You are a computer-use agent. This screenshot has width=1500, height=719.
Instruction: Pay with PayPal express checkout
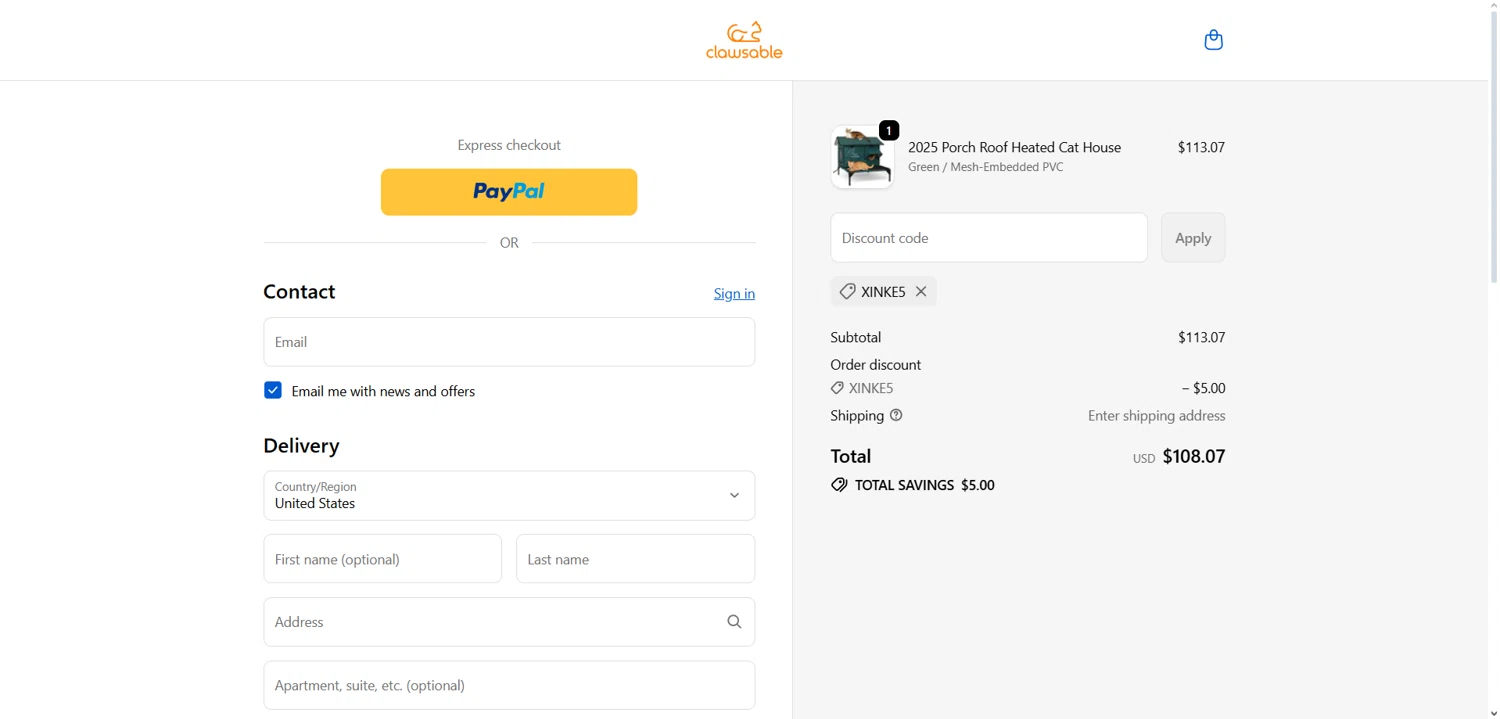(x=509, y=192)
